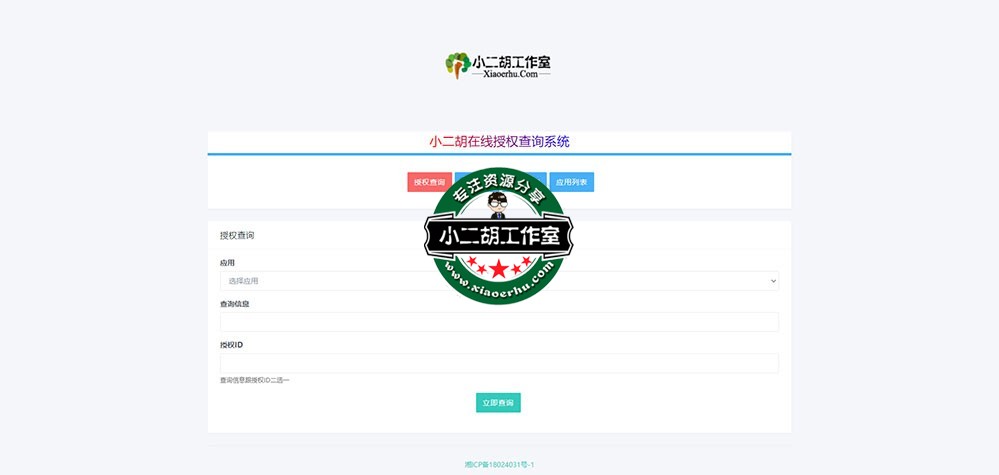Click the 查询信息跟授权ID二选一 hint text

255,380
